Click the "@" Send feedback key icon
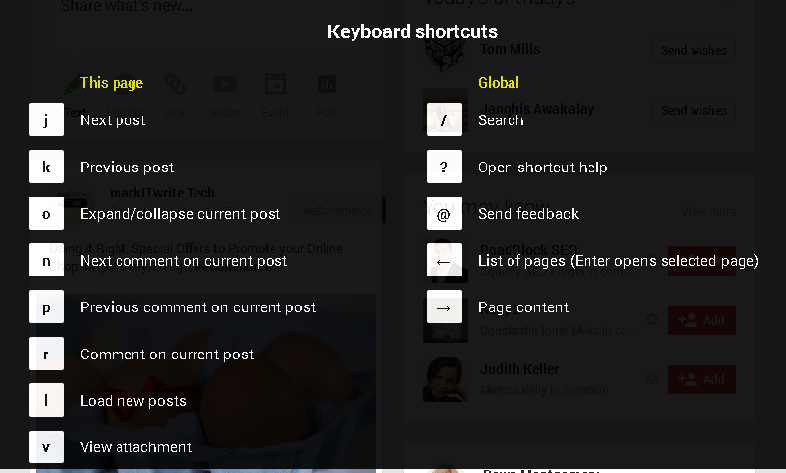This screenshot has height=473, width=786. [x=444, y=214]
